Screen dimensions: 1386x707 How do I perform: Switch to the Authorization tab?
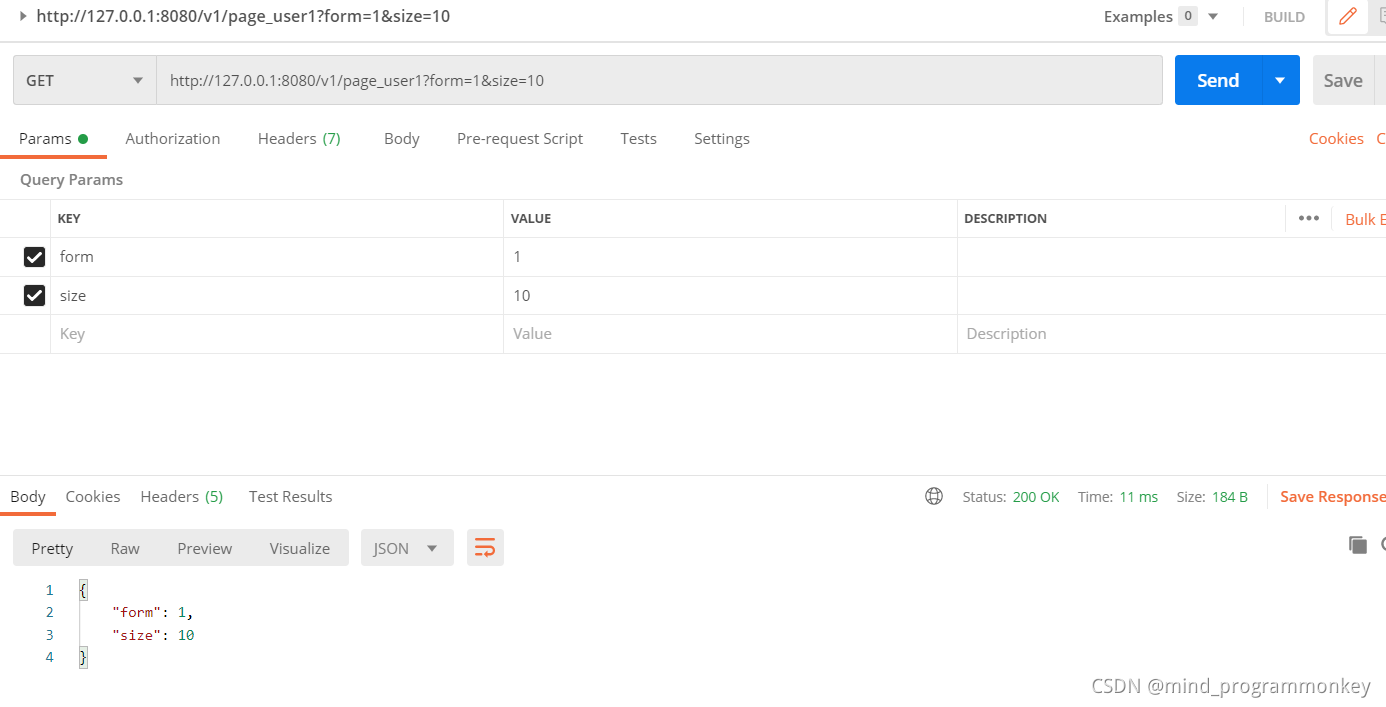click(173, 139)
